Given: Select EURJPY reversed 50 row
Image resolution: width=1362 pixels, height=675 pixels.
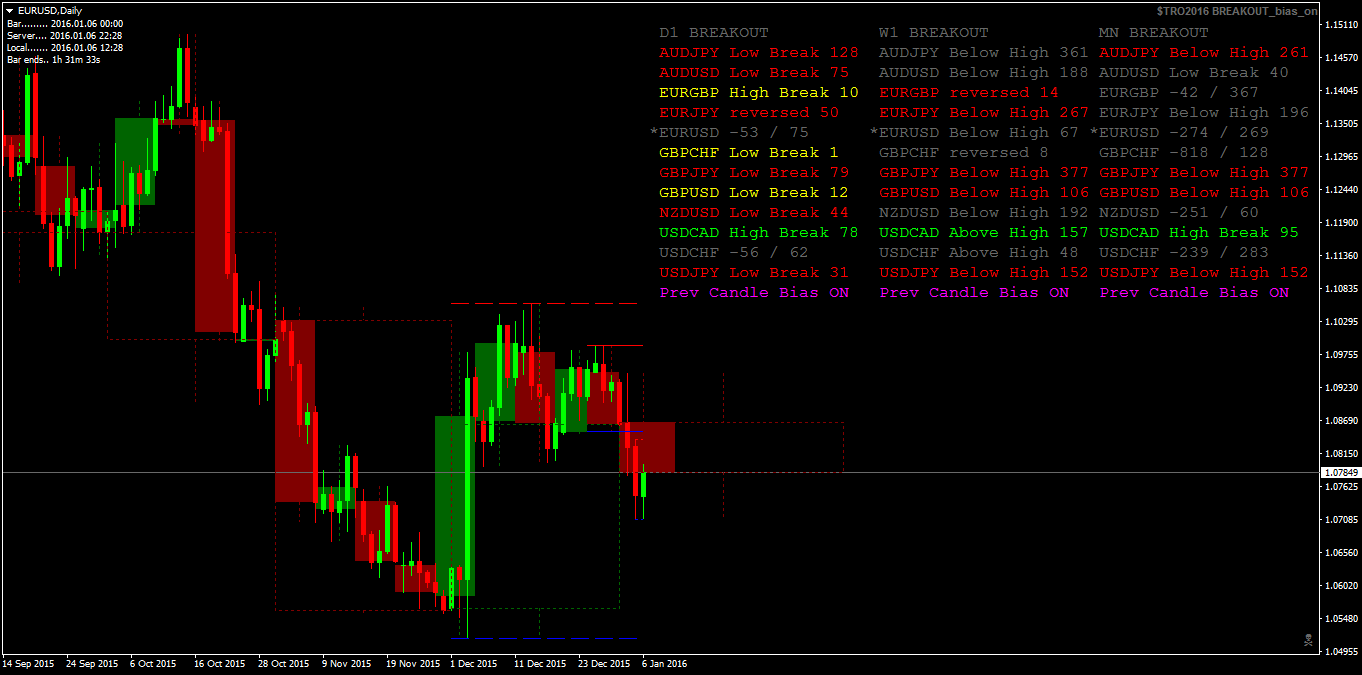Looking at the screenshot, I should point(749,113).
